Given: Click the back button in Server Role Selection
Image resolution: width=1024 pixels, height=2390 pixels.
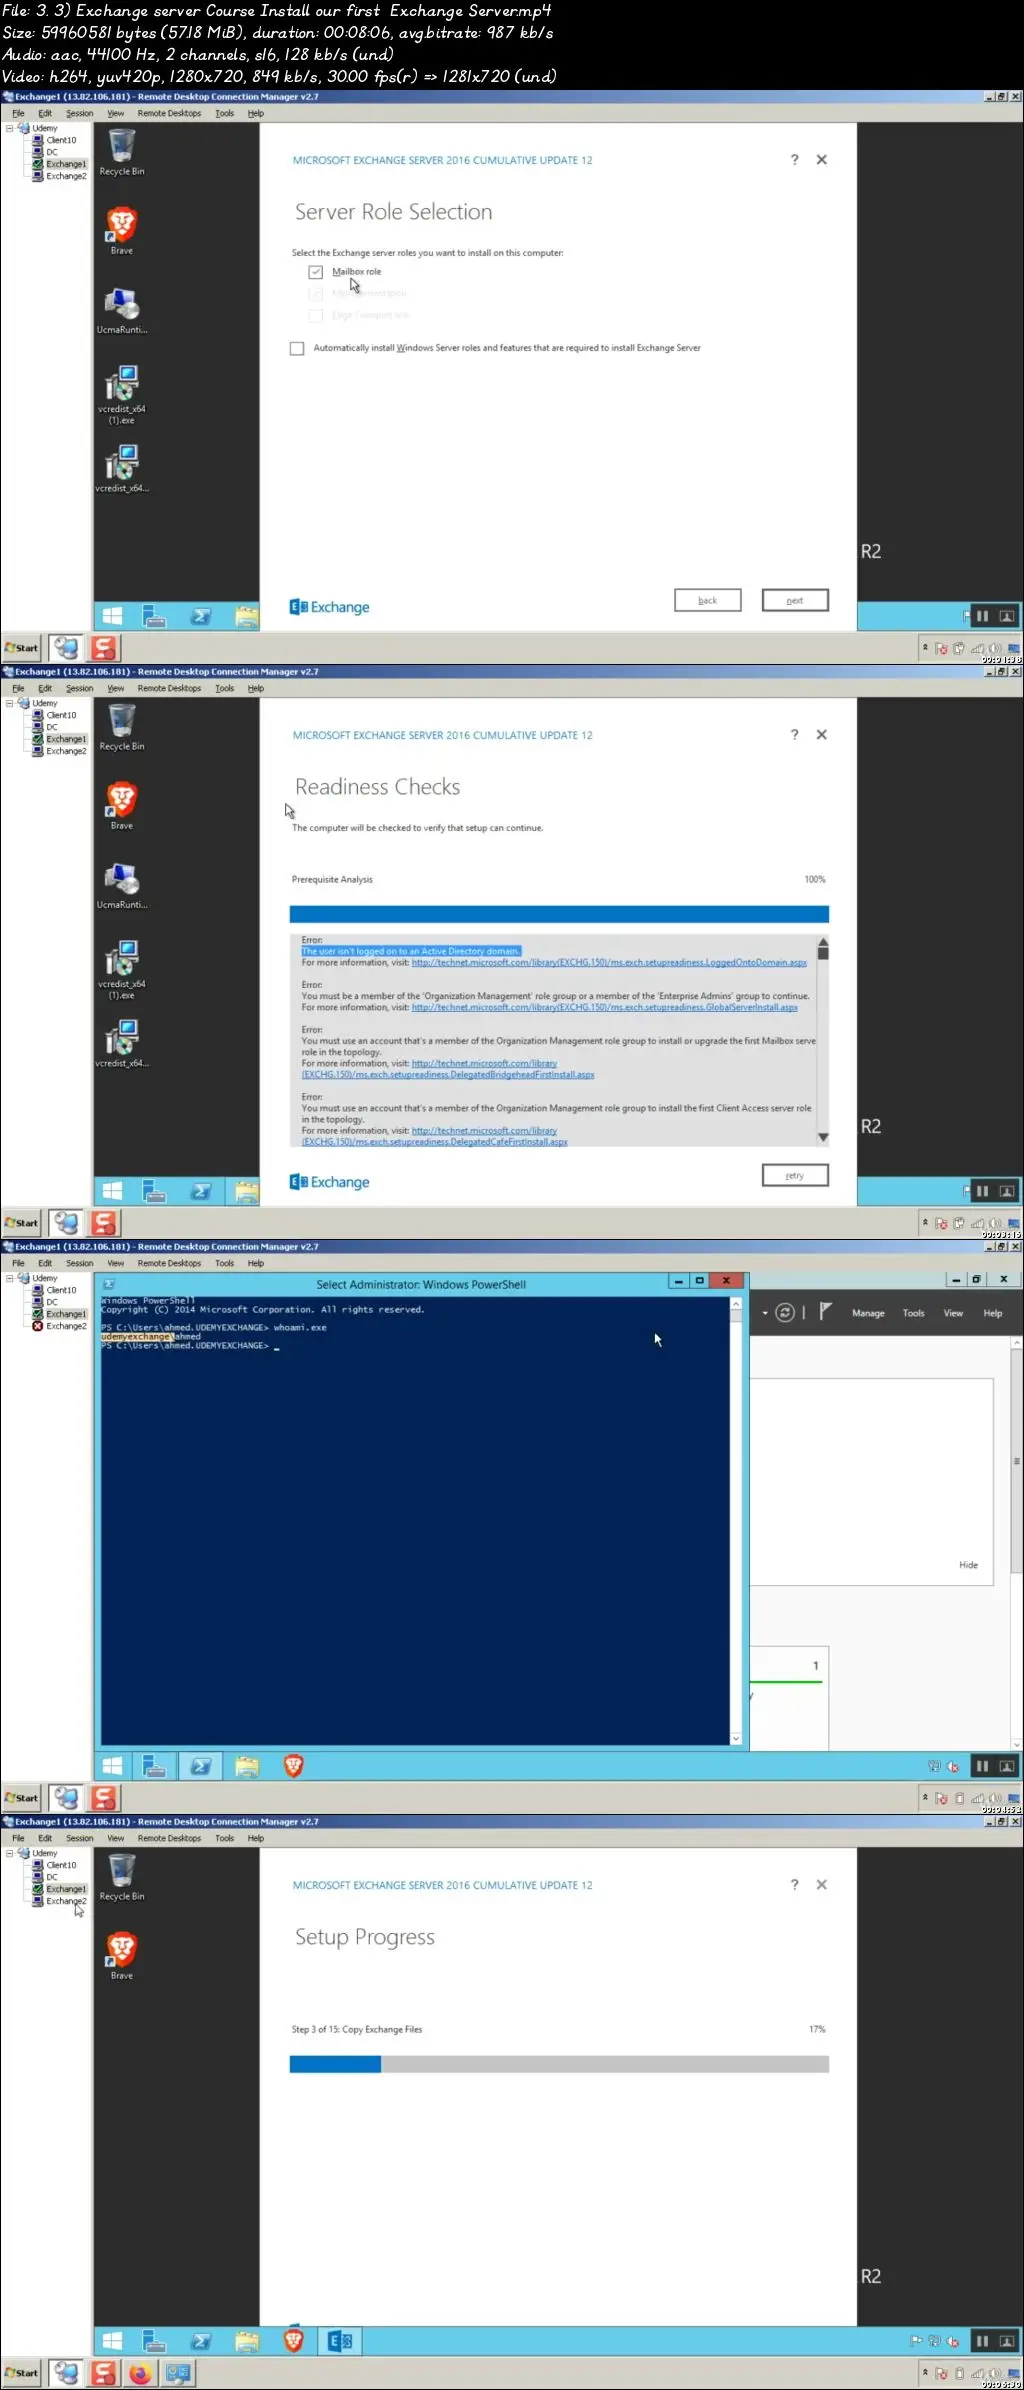Looking at the screenshot, I should click(707, 601).
